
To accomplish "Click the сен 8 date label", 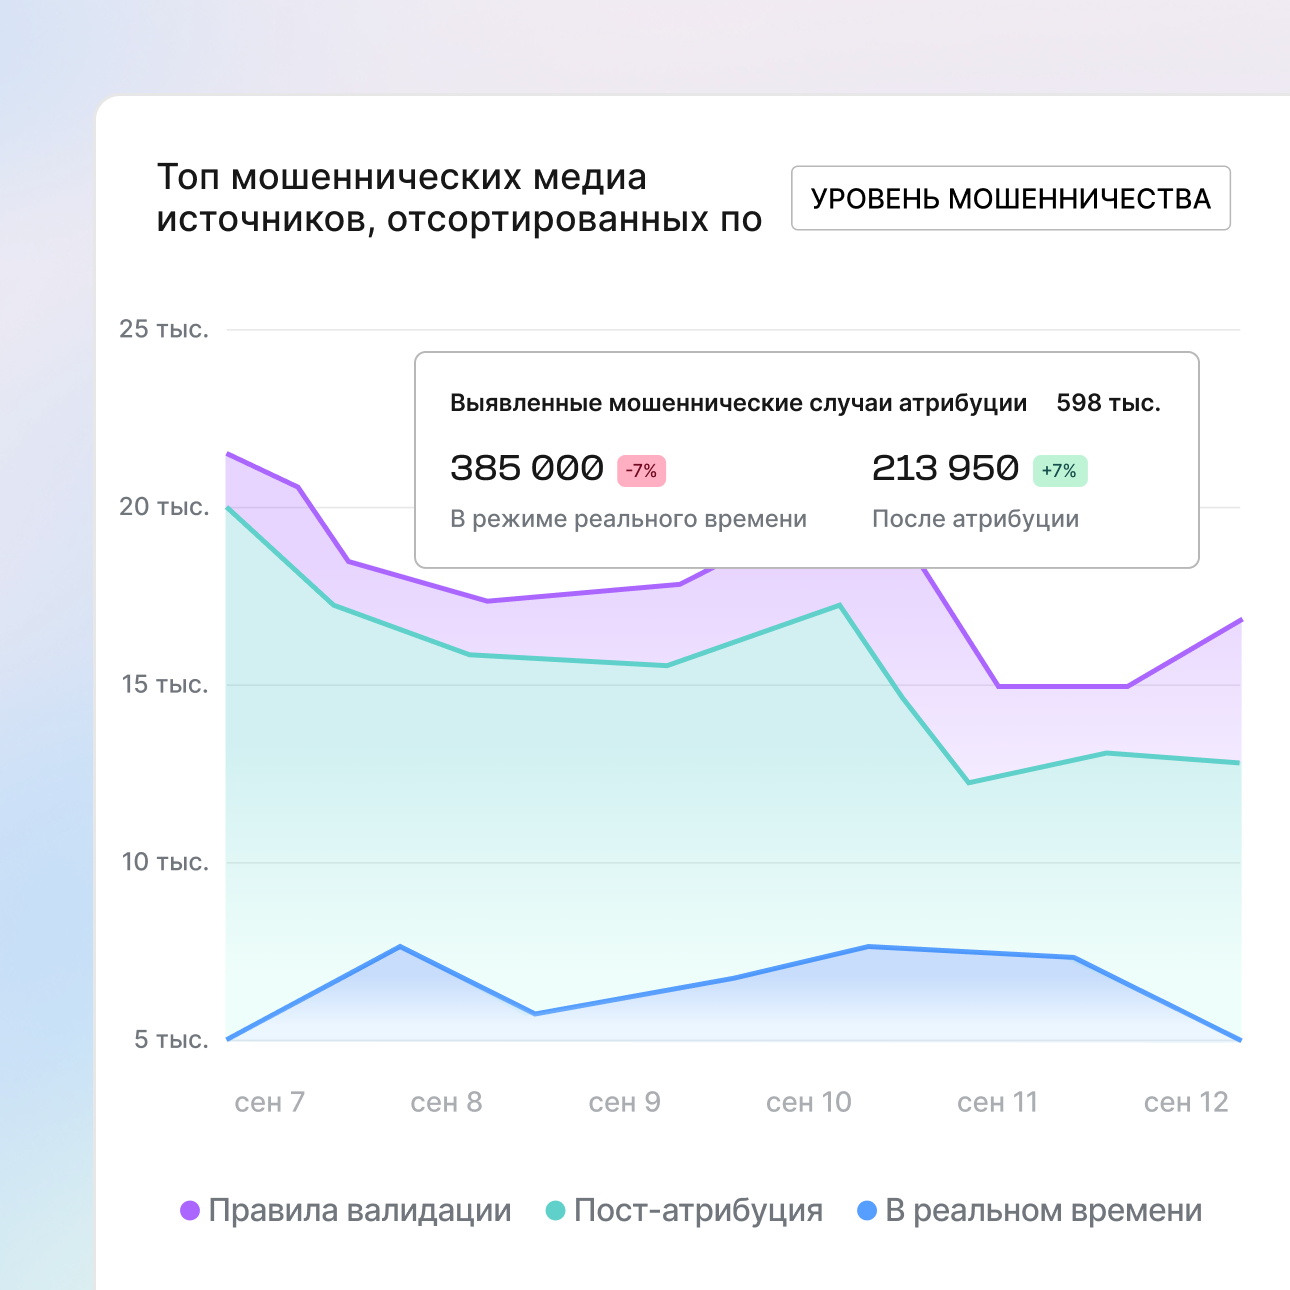I will tap(446, 1102).
